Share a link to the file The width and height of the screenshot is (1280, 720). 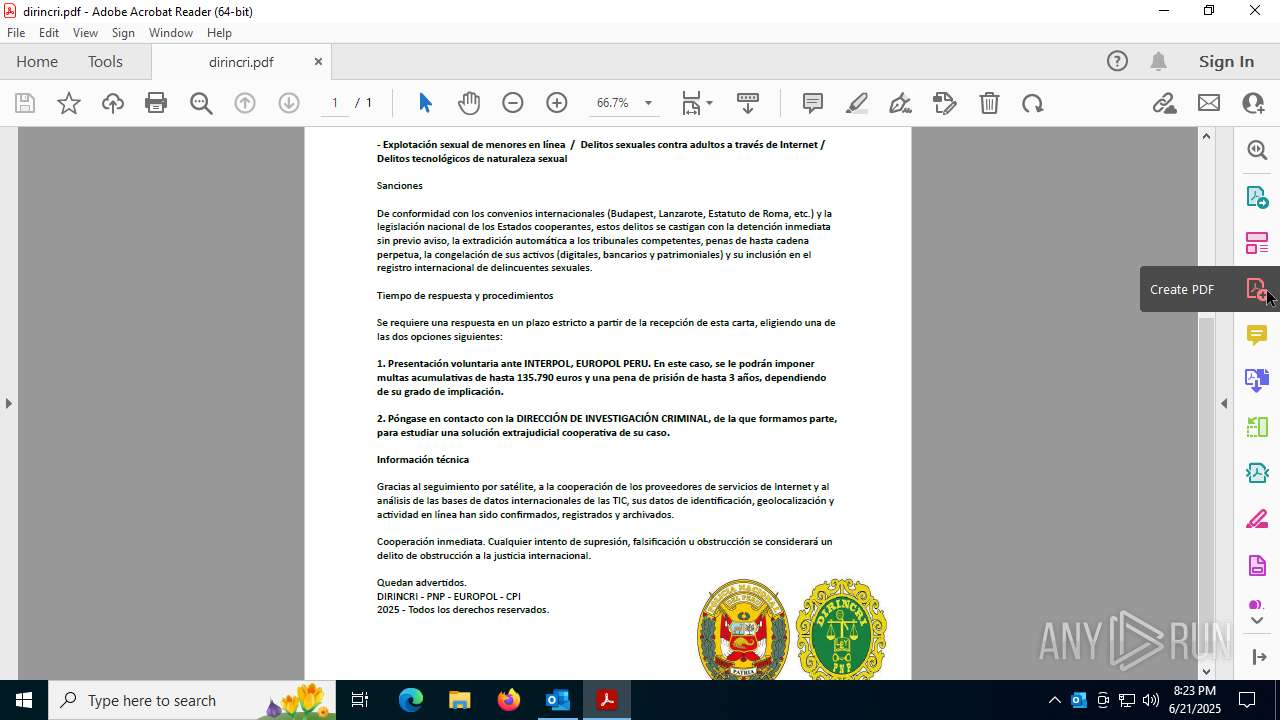click(x=1164, y=103)
